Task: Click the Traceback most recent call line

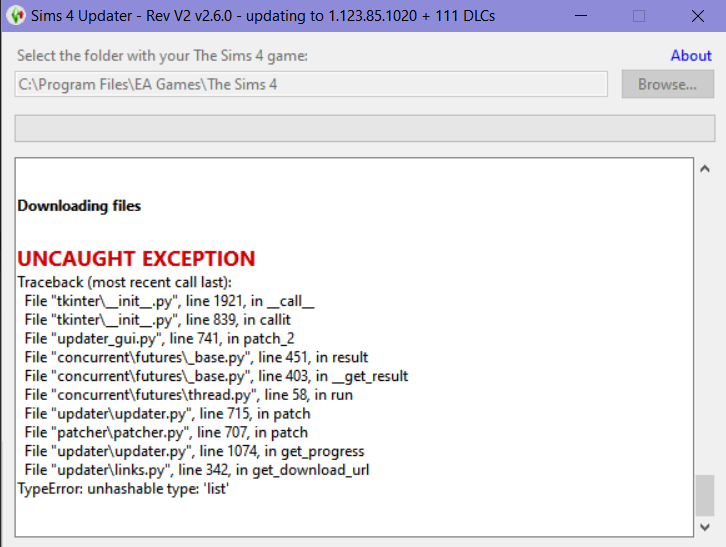Action: point(124,282)
